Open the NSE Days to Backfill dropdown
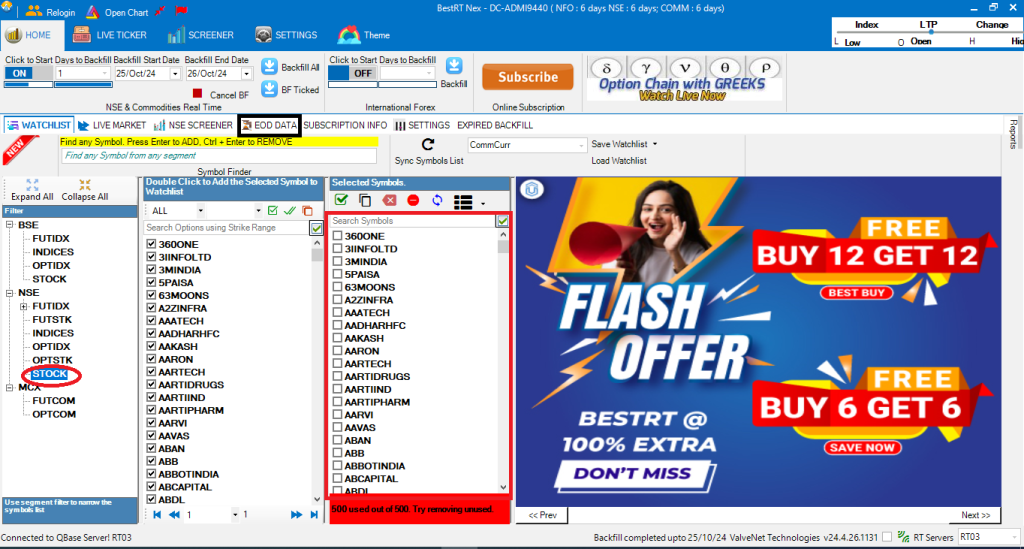This screenshot has height=549, width=1024. (x=104, y=74)
